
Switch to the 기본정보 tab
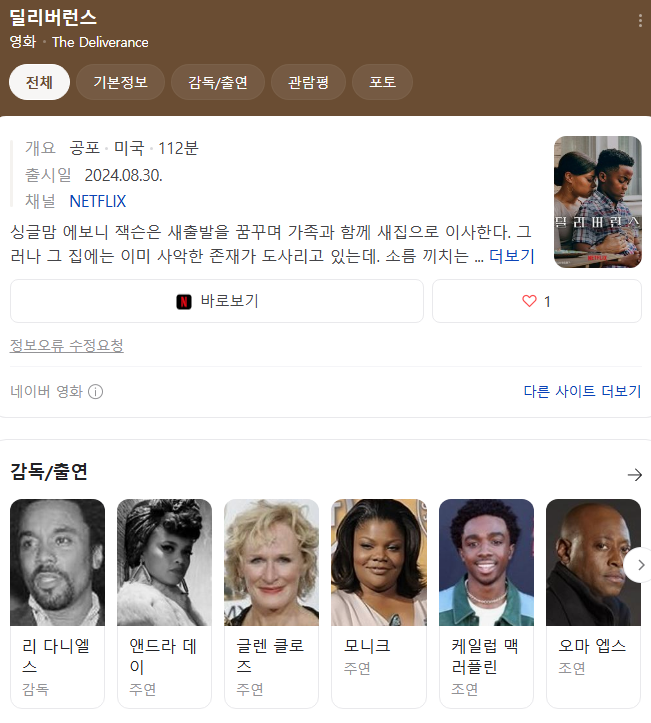(x=120, y=82)
